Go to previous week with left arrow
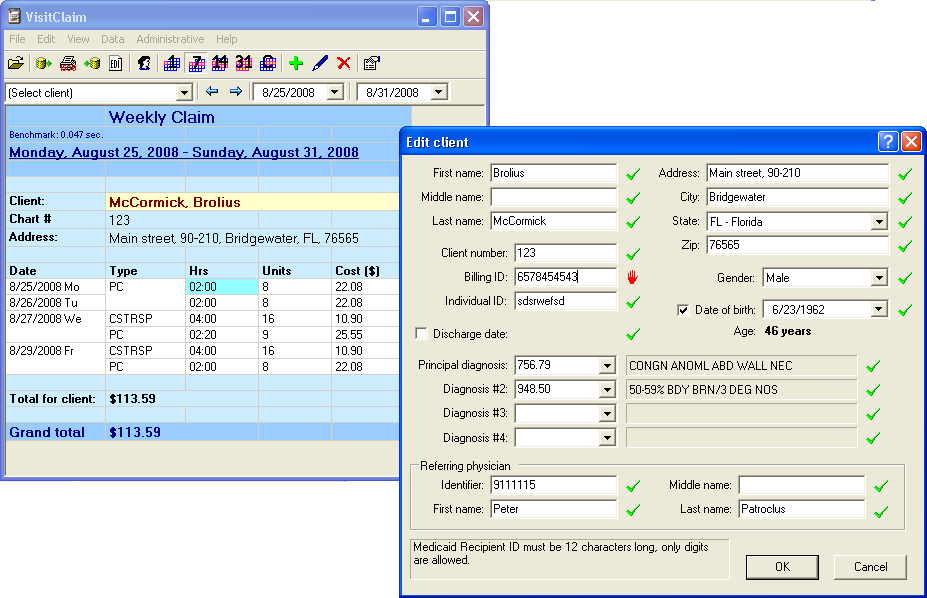Image resolution: width=927 pixels, height=598 pixels. 212,92
